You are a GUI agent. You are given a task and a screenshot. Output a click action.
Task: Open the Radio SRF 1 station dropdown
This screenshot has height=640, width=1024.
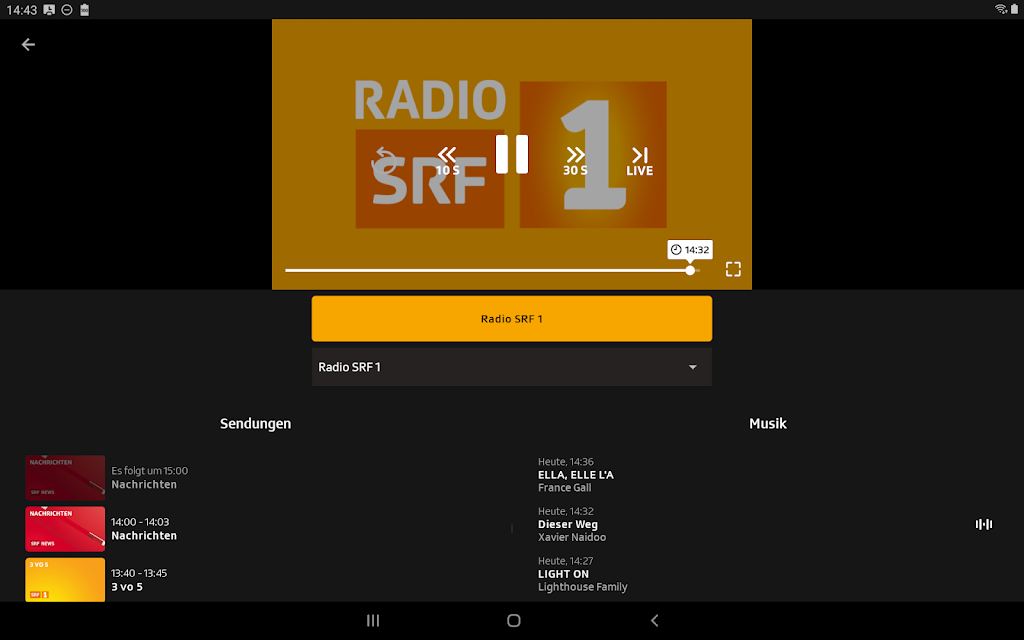tap(511, 367)
